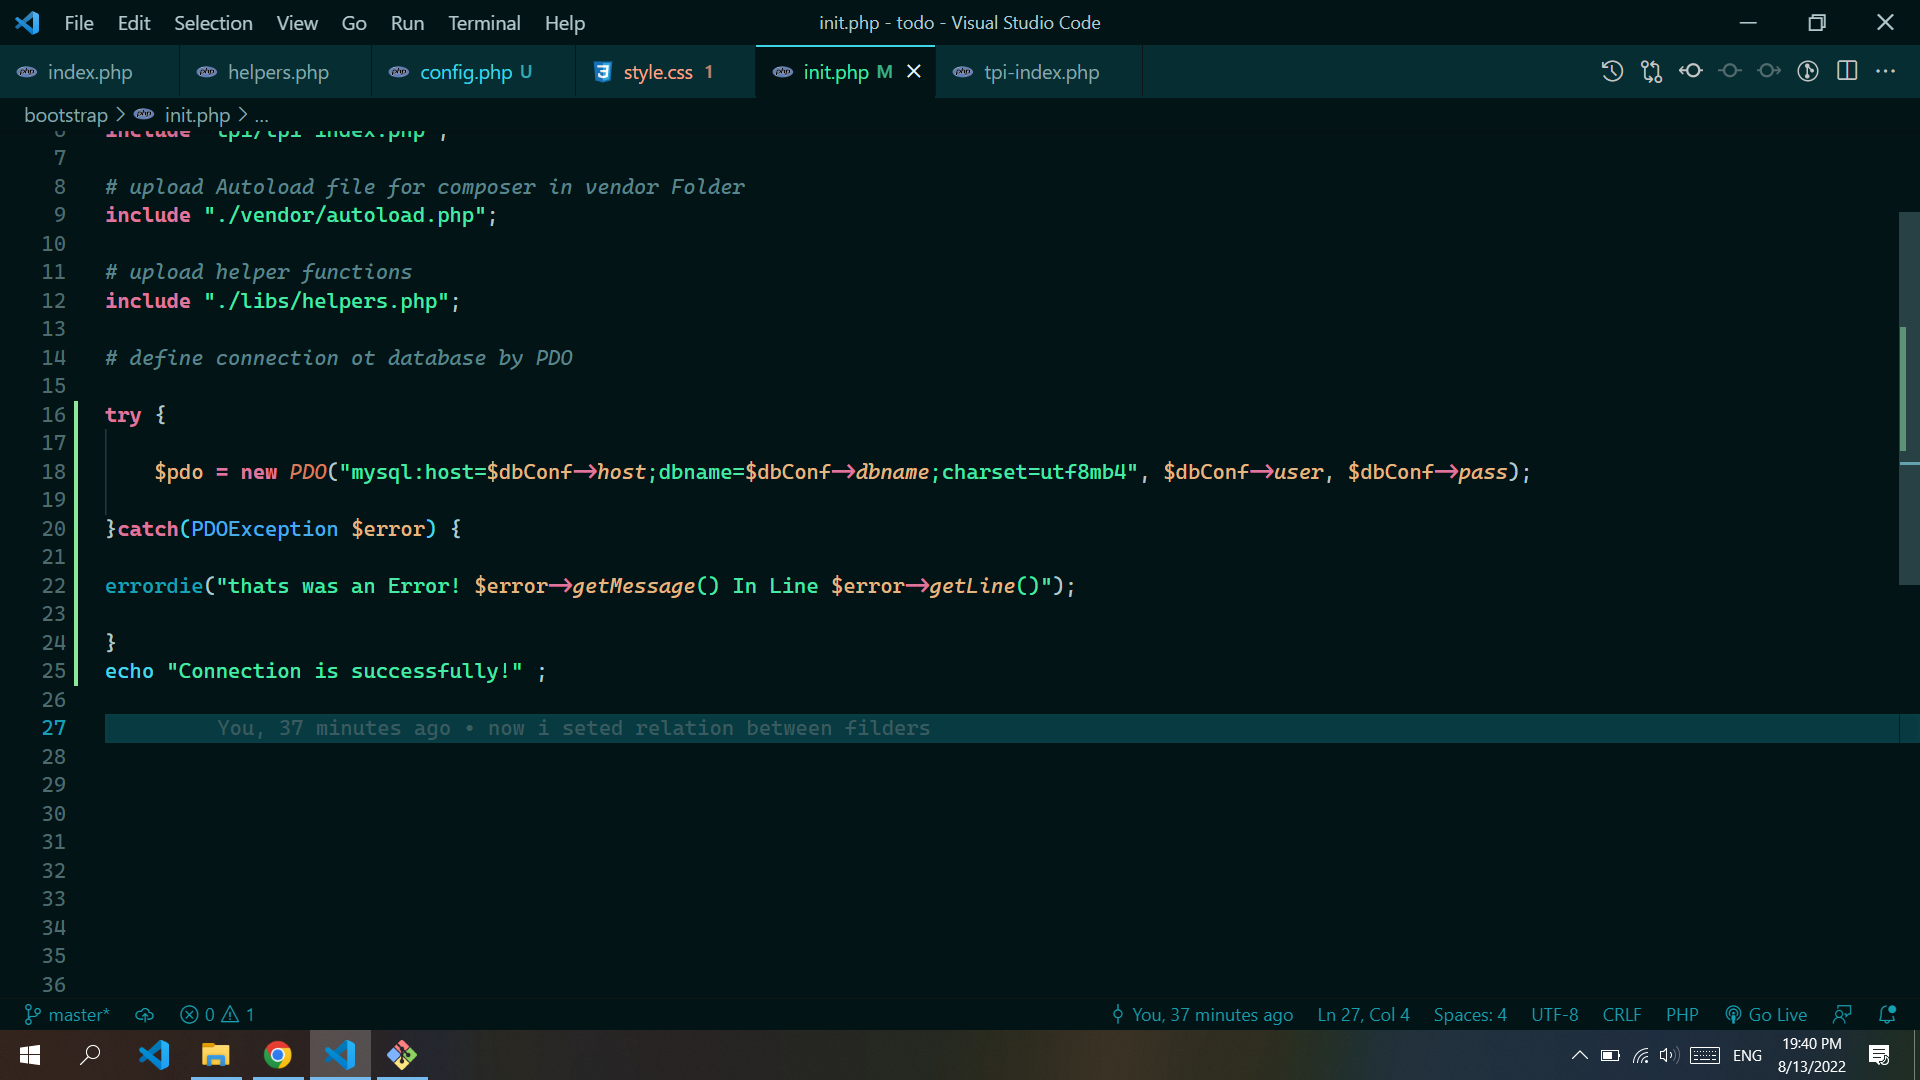Open the volume control in the tray
1920x1080 pixels.
[x=1668, y=1055]
